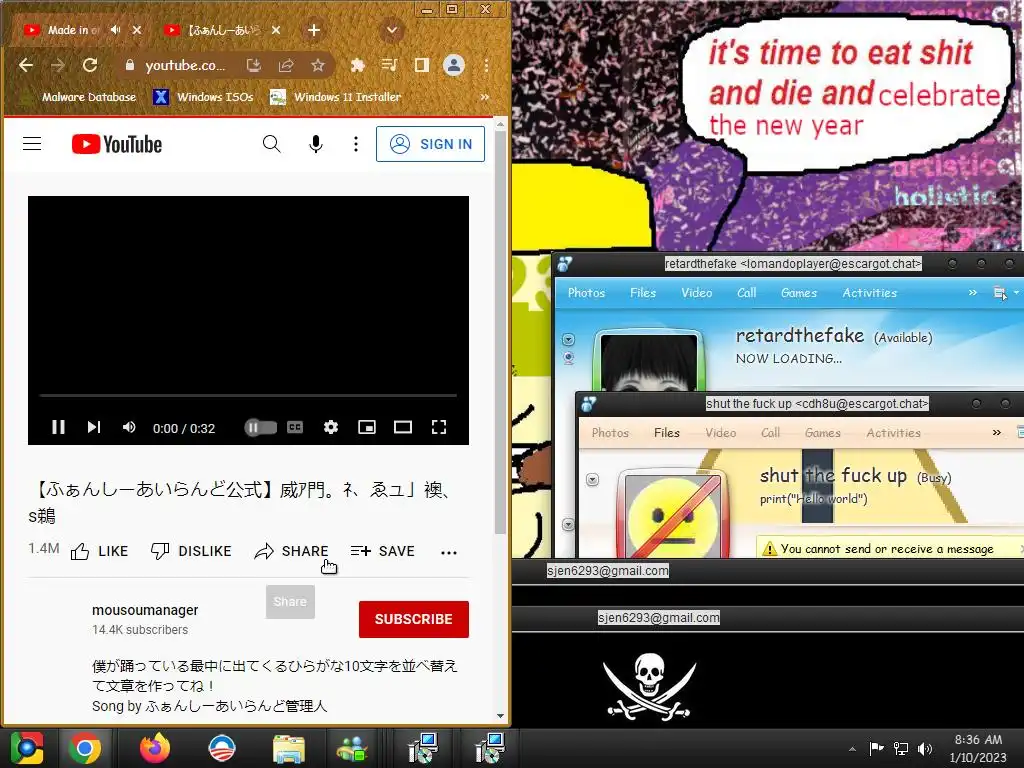This screenshot has height=768, width=1024.
Task: Pause the video
Action: pyautogui.click(x=58, y=427)
